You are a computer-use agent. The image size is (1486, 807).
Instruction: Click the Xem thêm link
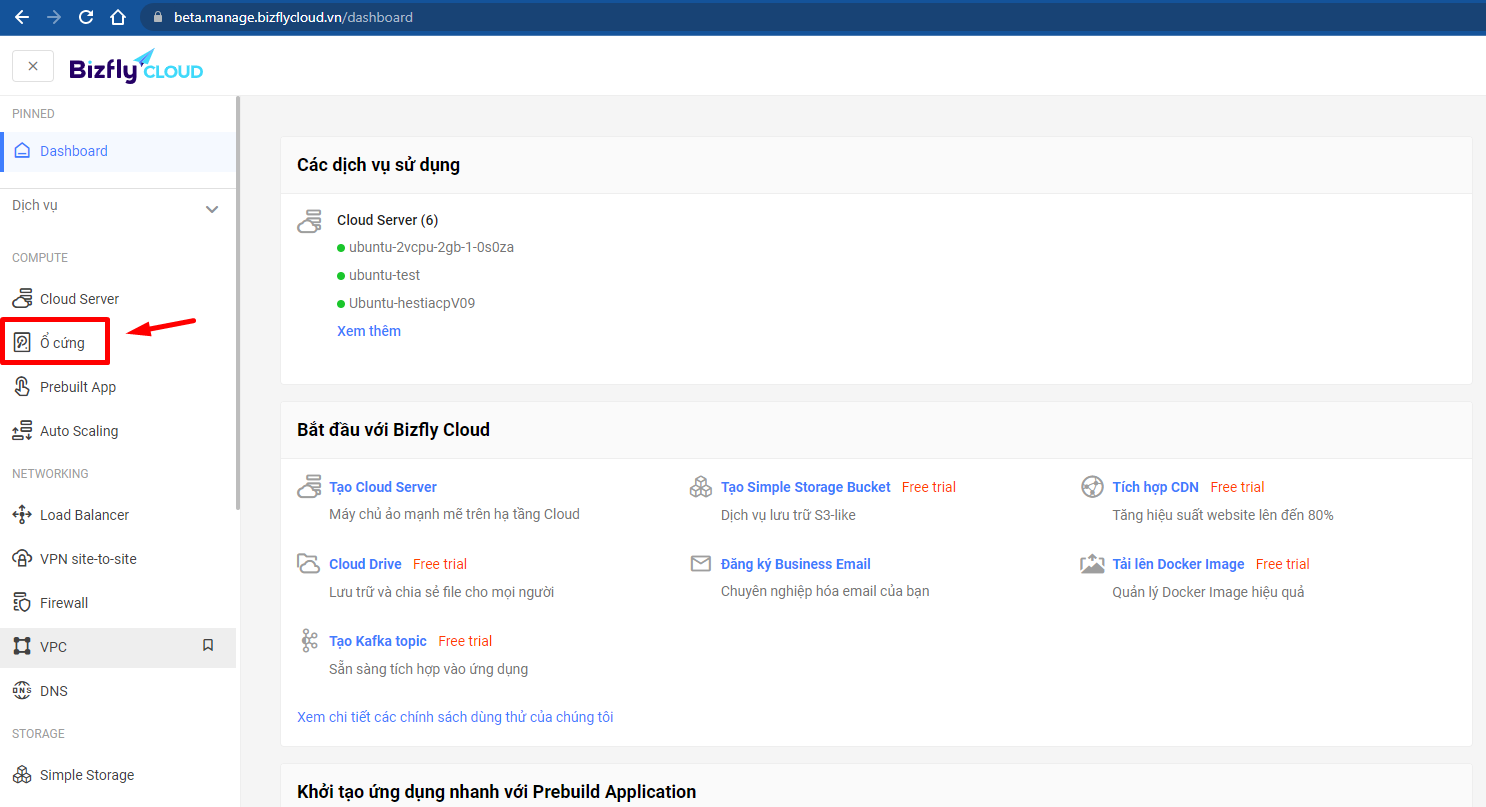(369, 331)
